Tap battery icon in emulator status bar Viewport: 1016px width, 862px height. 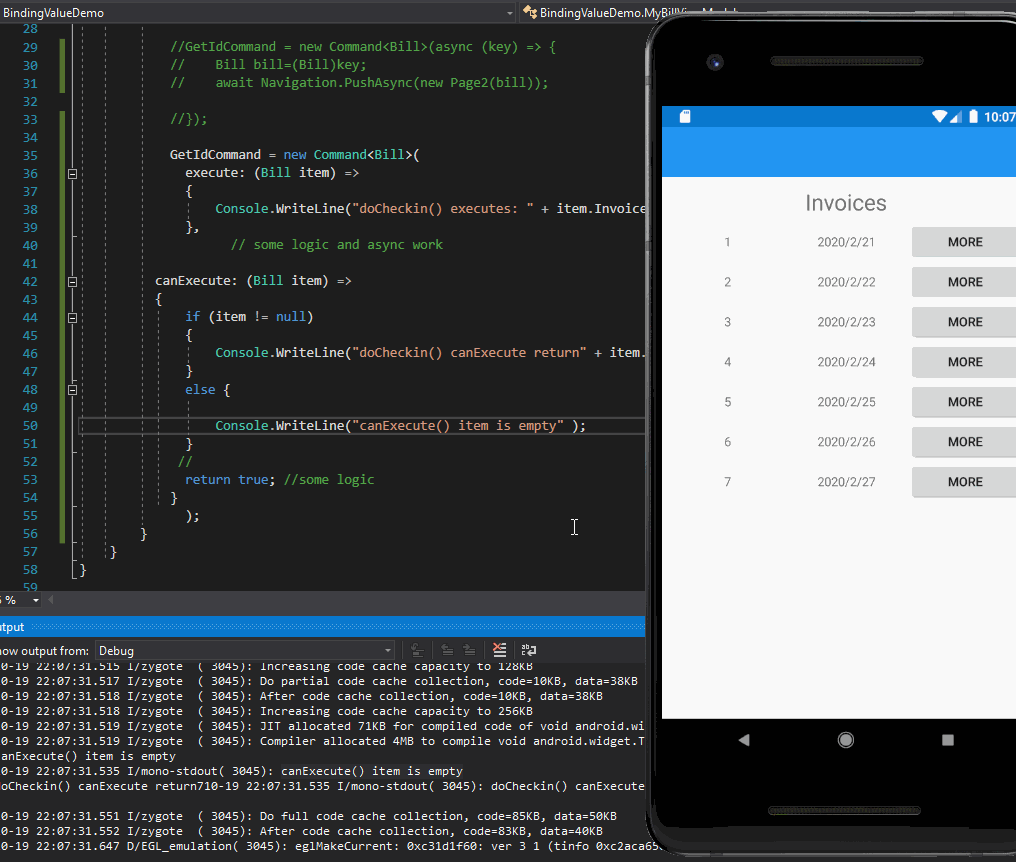[973, 117]
